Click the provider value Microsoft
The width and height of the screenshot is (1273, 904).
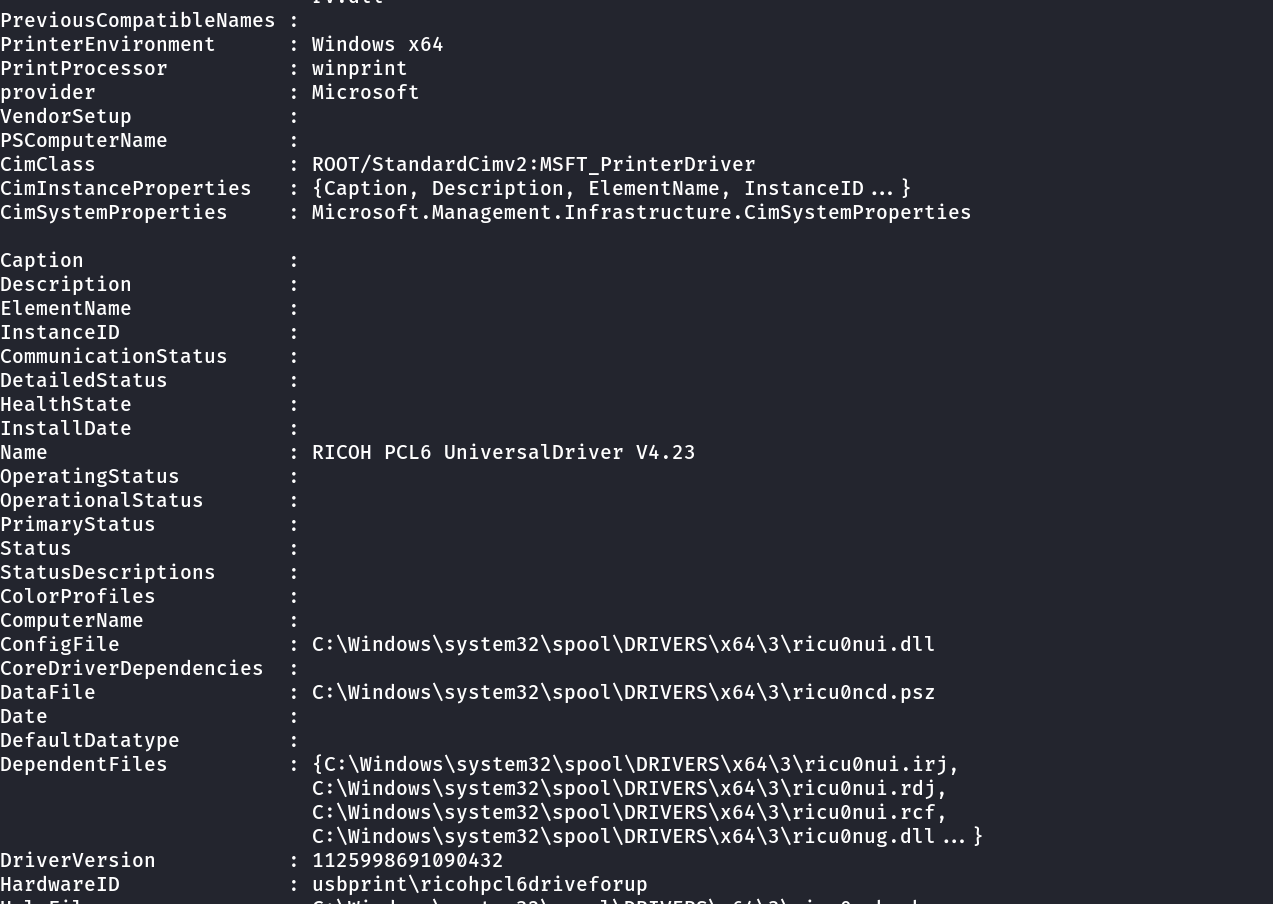(365, 93)
